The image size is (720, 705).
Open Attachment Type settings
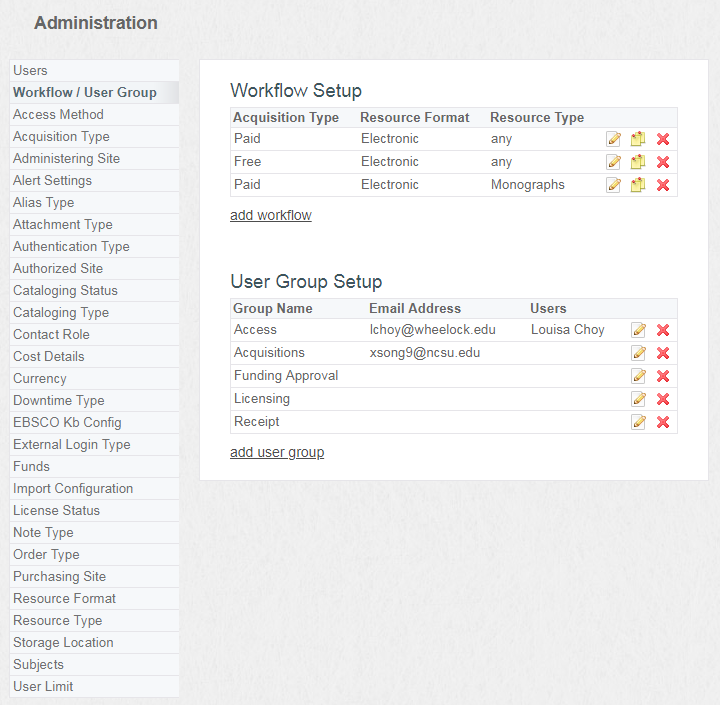pos(94,225)
